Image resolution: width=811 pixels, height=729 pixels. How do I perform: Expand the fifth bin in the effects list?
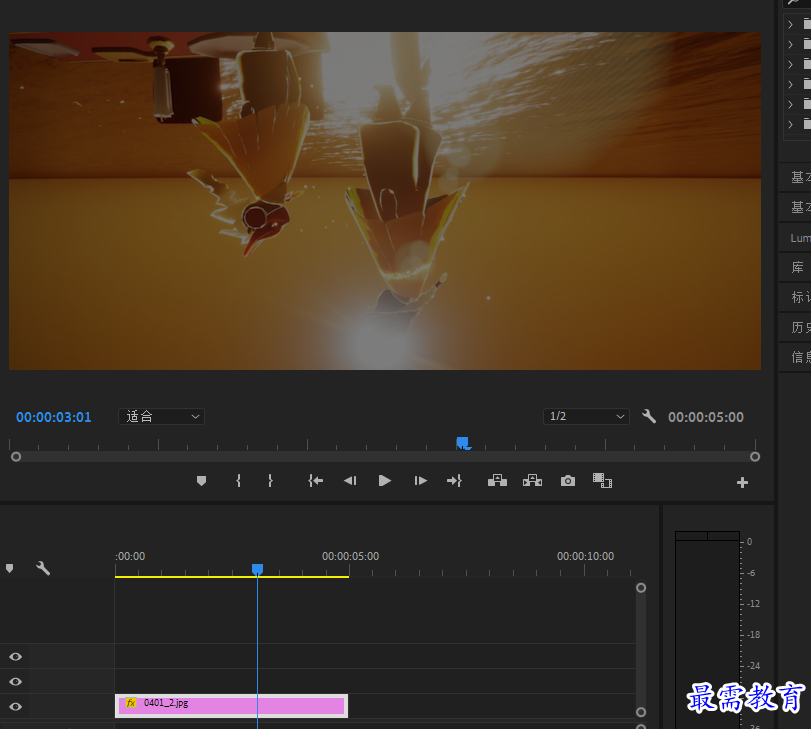tap(790, 105)
